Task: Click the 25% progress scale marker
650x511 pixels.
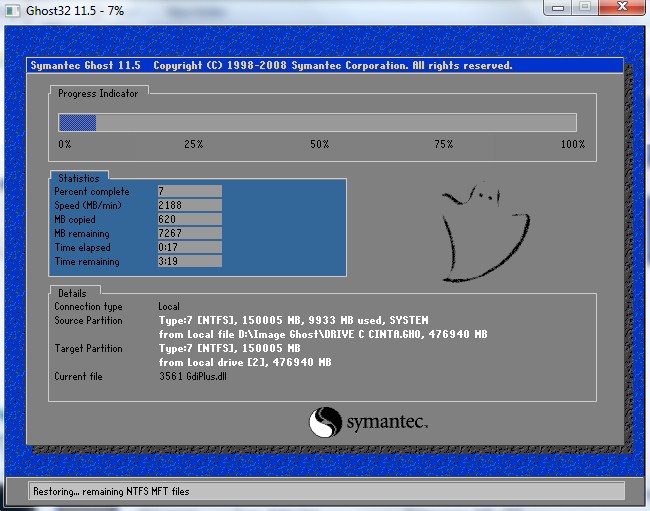Action: [x=194, y=144]
